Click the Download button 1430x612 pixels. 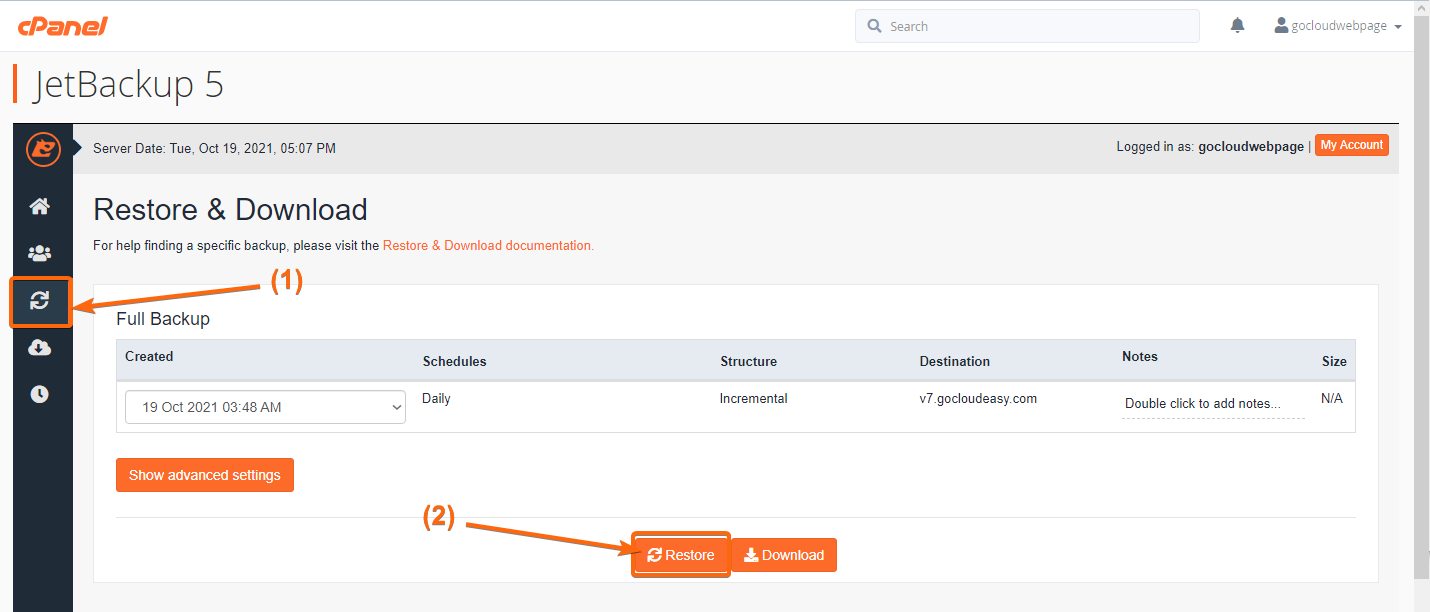coord(784,555)
